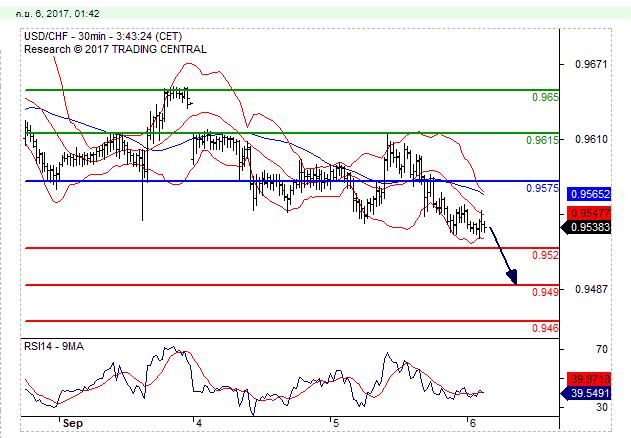
Task: Click the day 6 marker on time axis
Action: (x=473, y=424)
